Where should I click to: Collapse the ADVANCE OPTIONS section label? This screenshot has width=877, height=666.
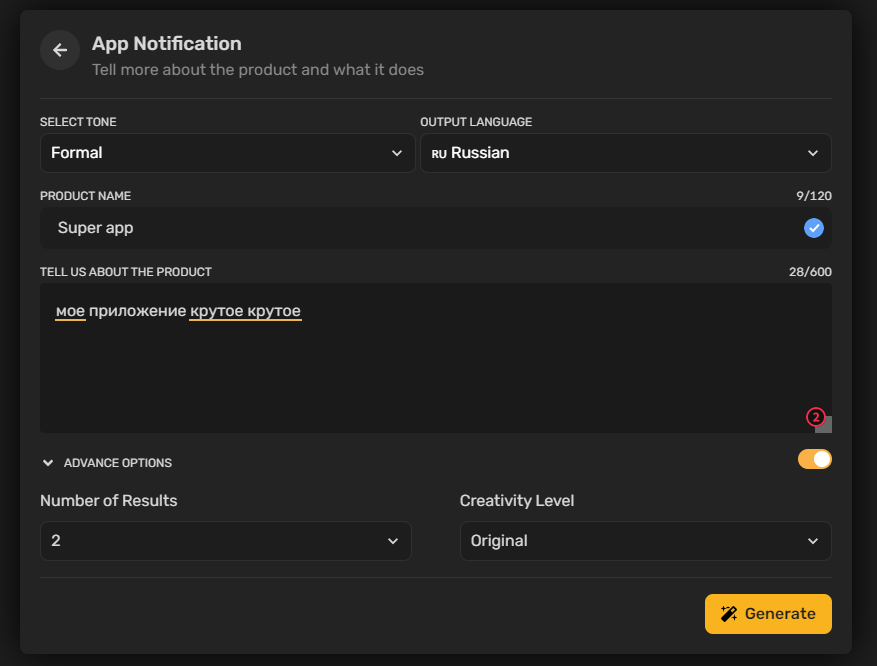(117, 463)
